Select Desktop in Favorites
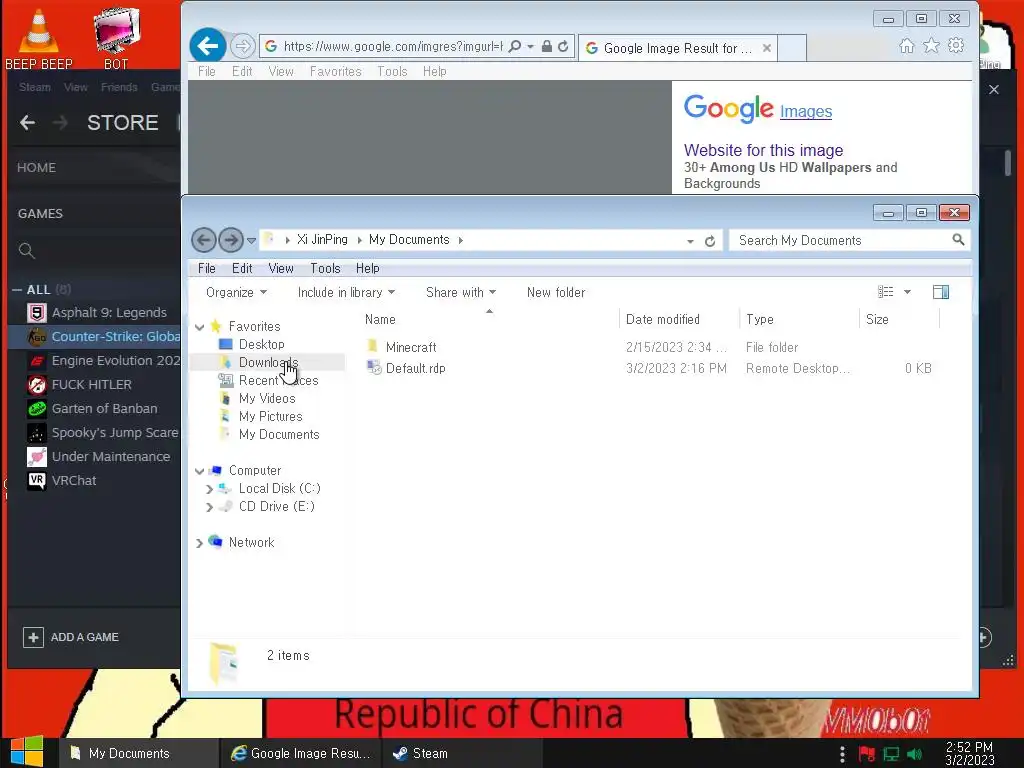The image size is (1024, 768). tap(261, 344)
